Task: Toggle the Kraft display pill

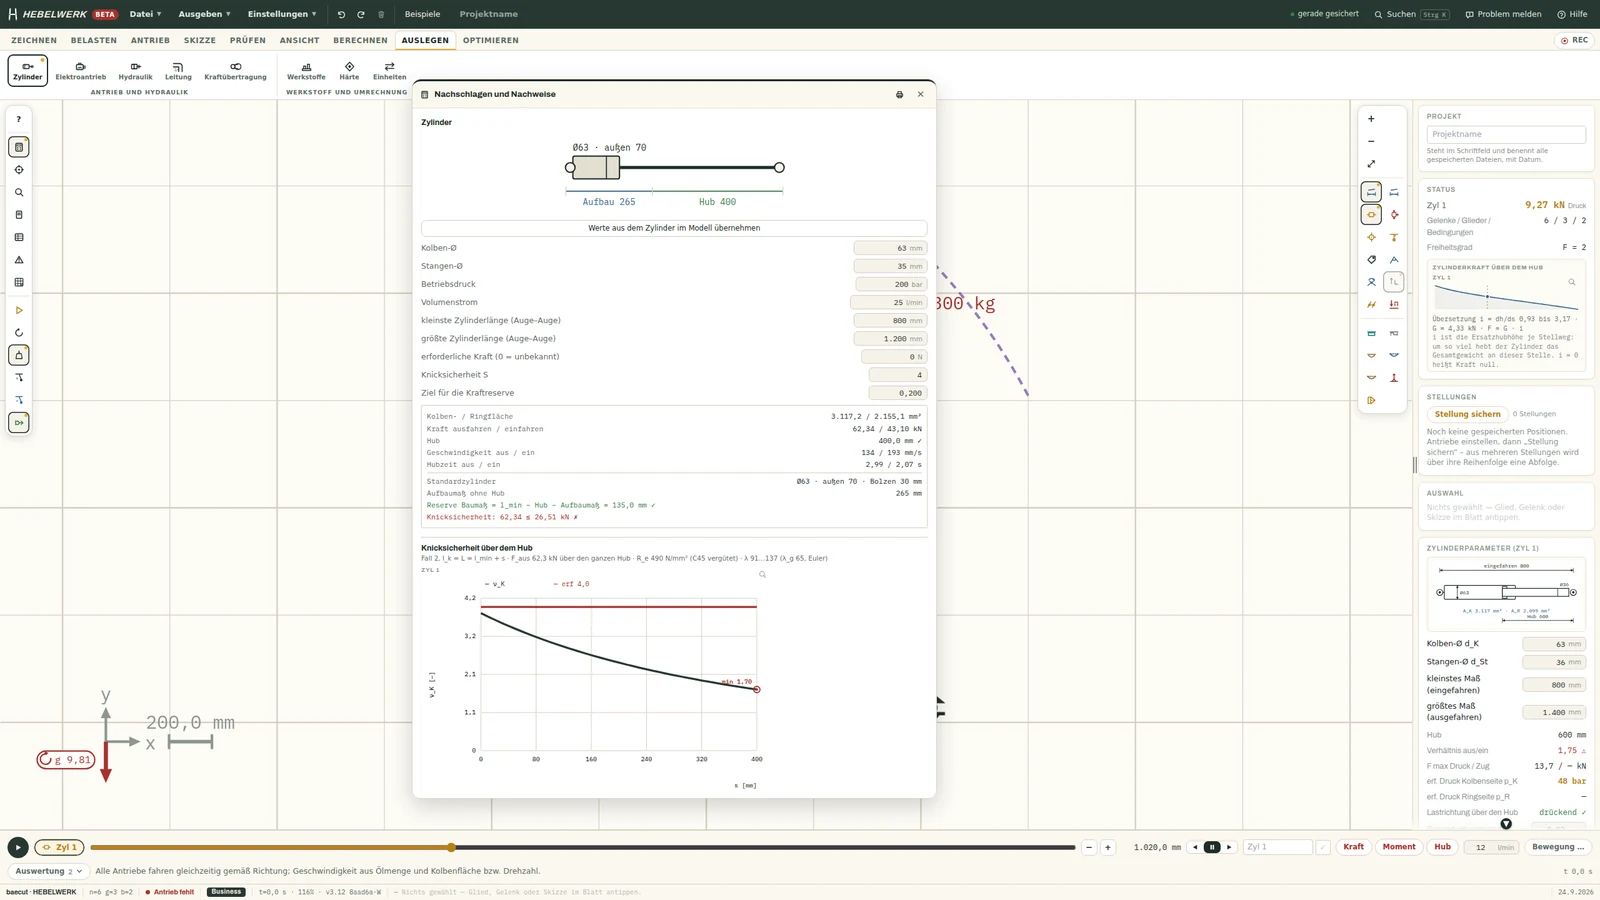Action: tap(1353, 847)
